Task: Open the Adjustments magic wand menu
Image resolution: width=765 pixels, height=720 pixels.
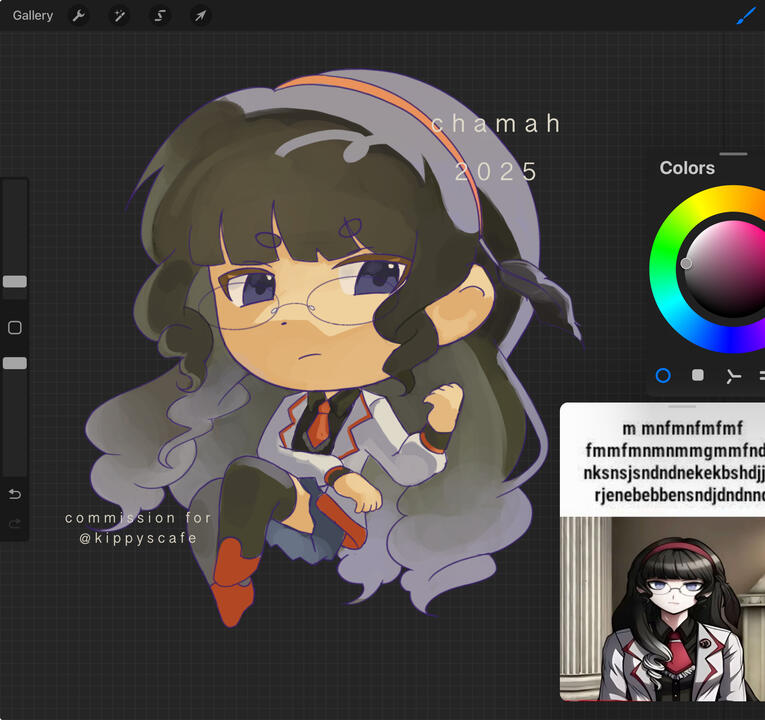Action: (119, 16)
